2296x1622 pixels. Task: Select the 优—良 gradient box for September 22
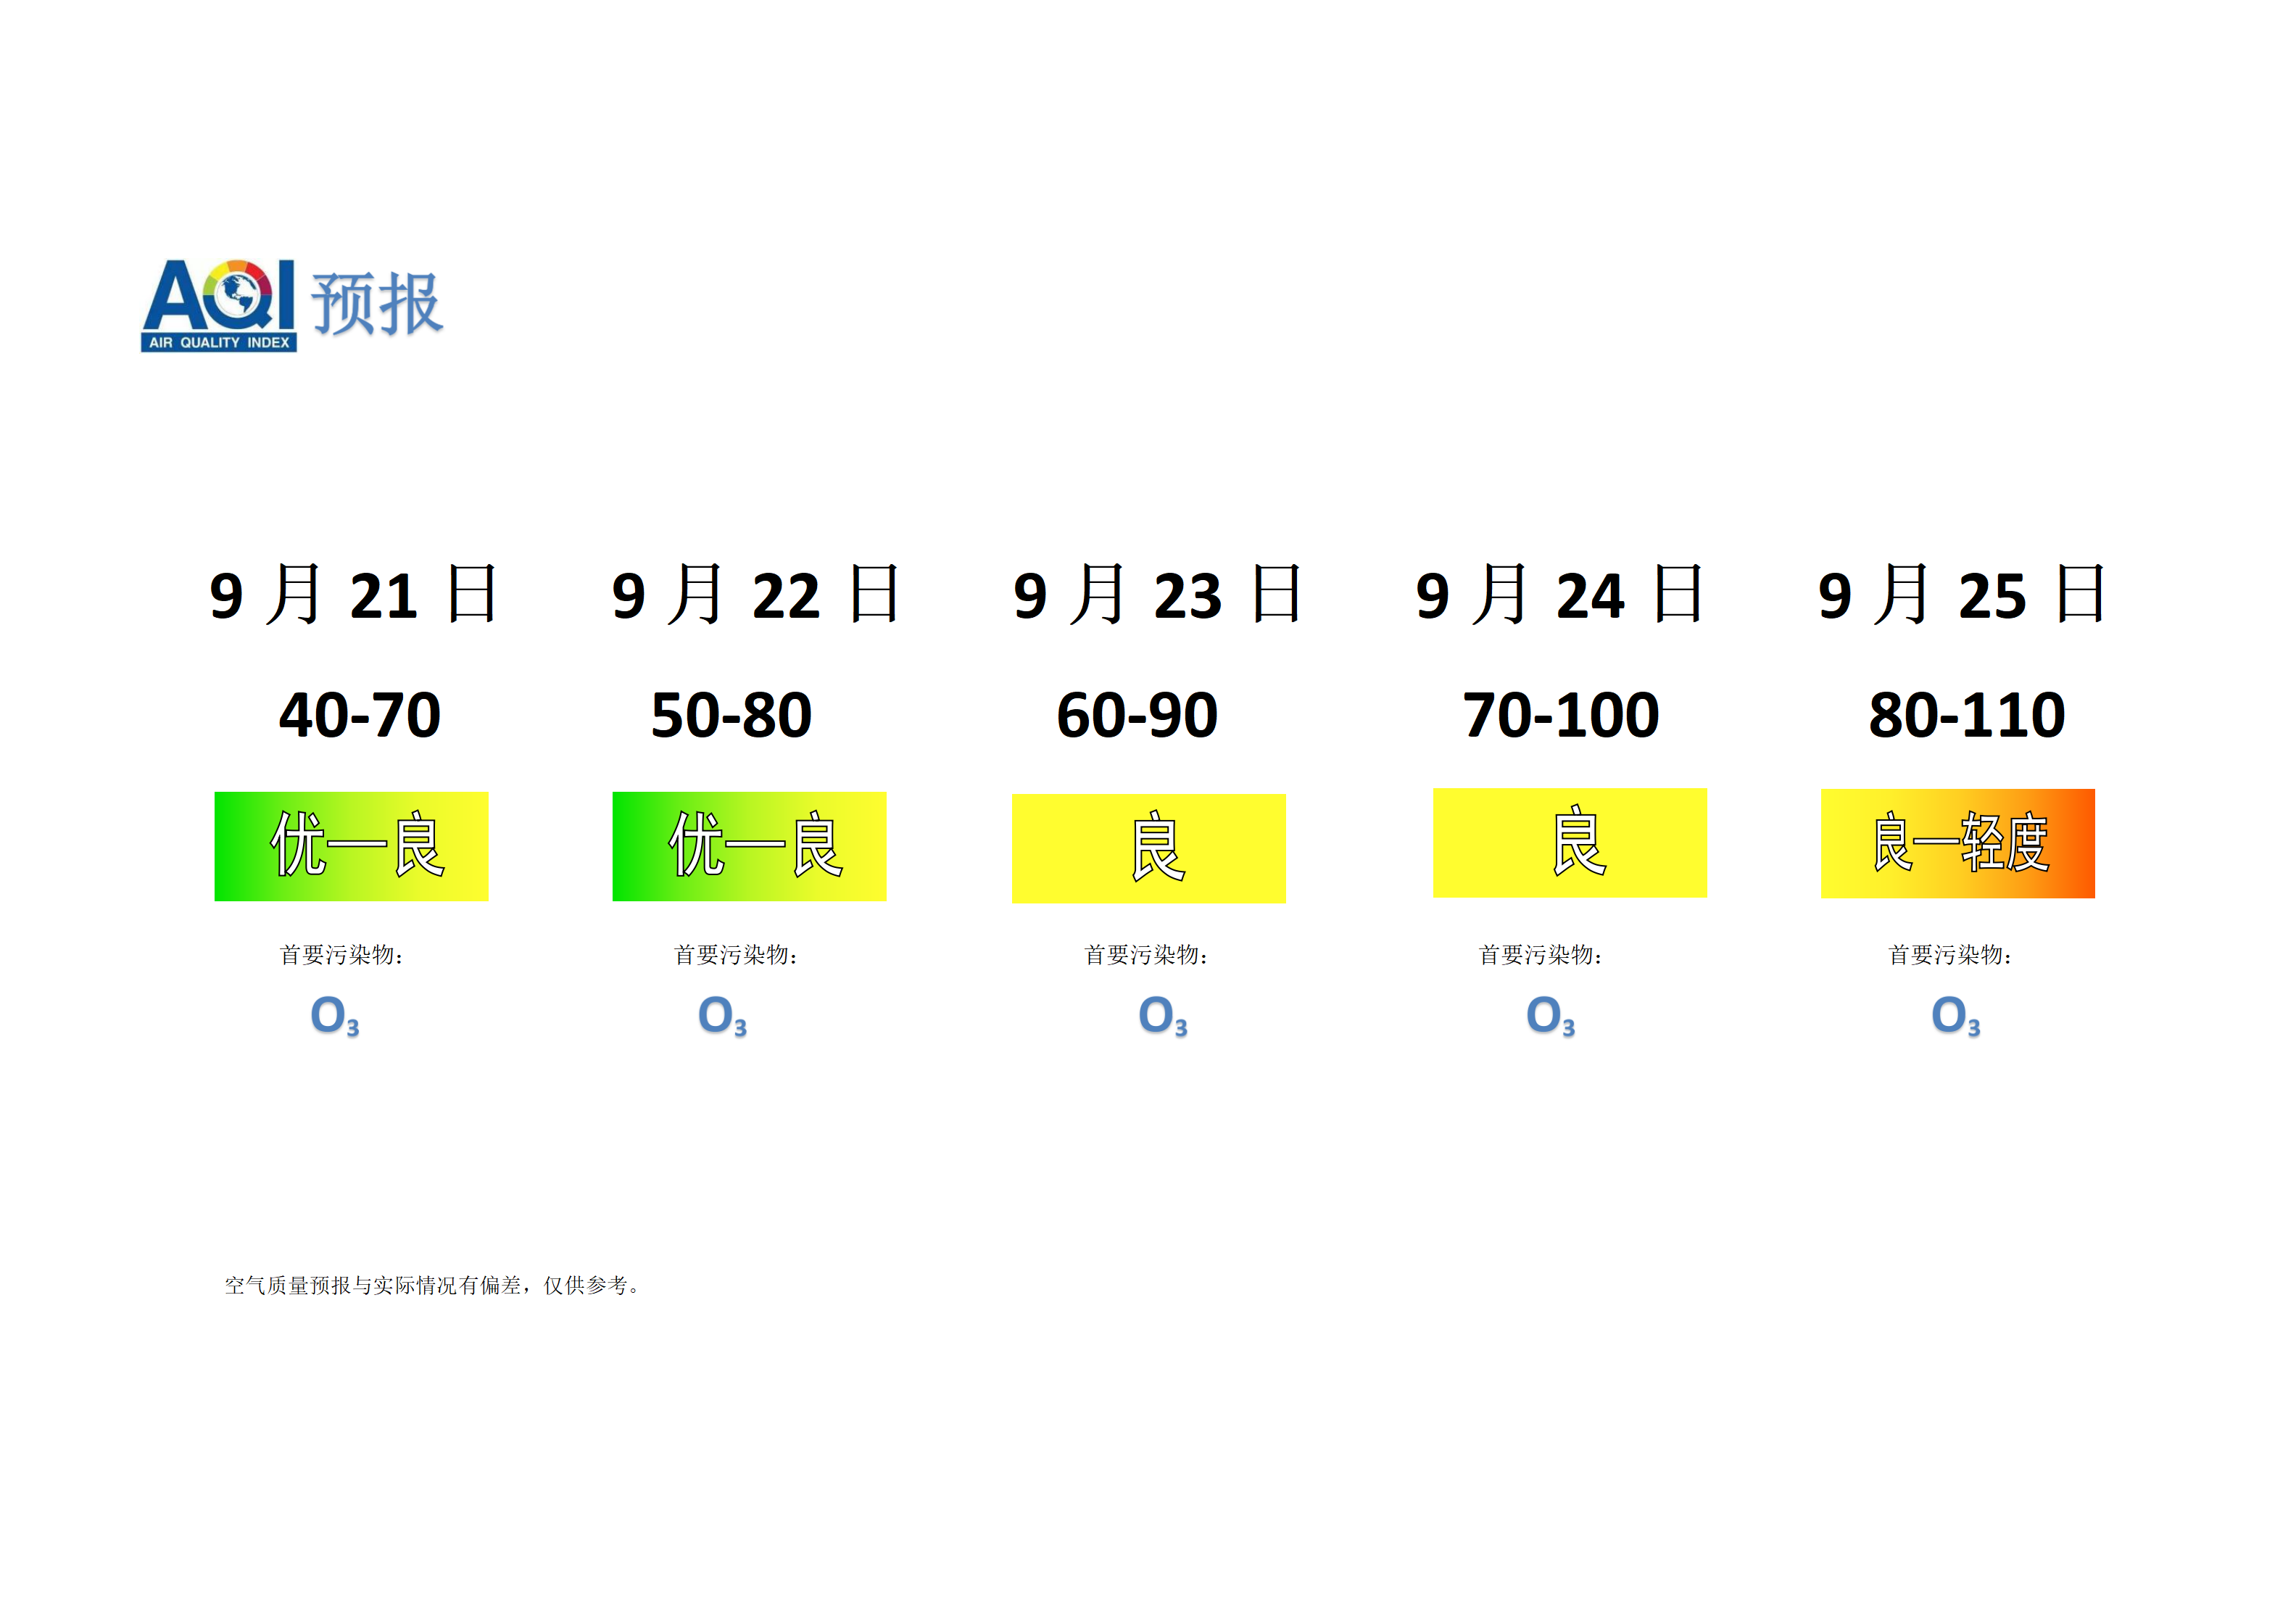(749, 846)
